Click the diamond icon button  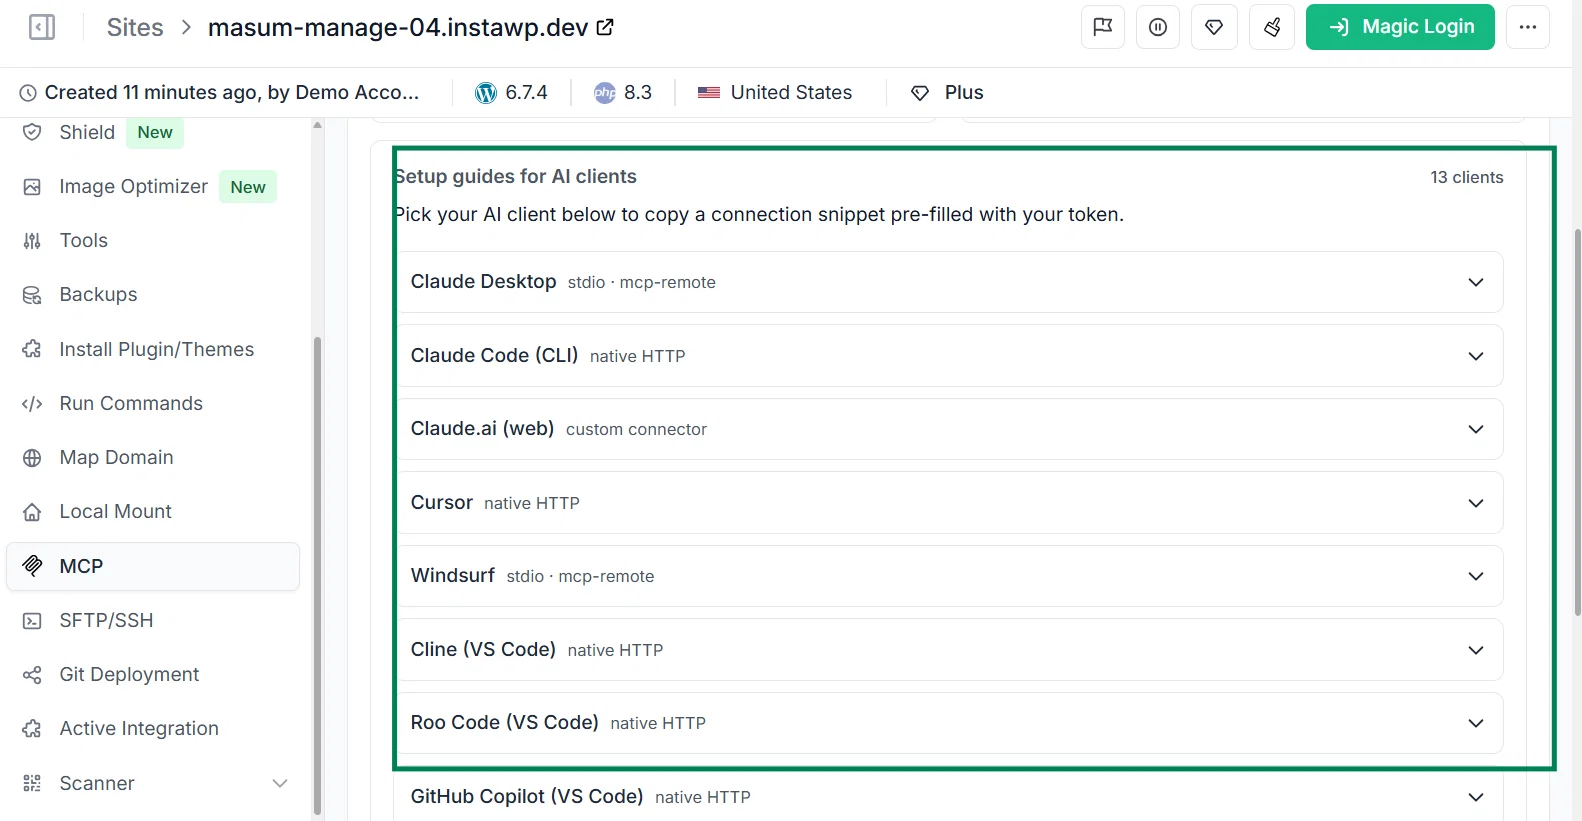pyautogui.click(x=1214, y=27)
